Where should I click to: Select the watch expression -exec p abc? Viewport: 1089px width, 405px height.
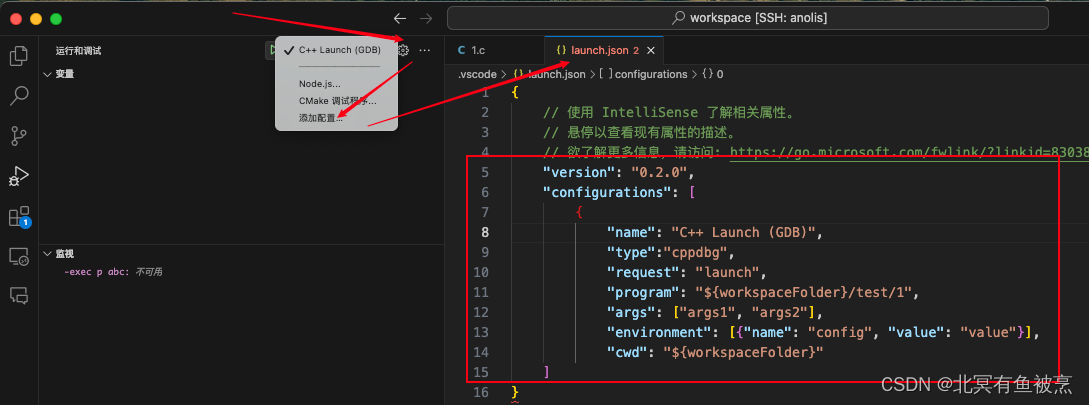(97, 272)
